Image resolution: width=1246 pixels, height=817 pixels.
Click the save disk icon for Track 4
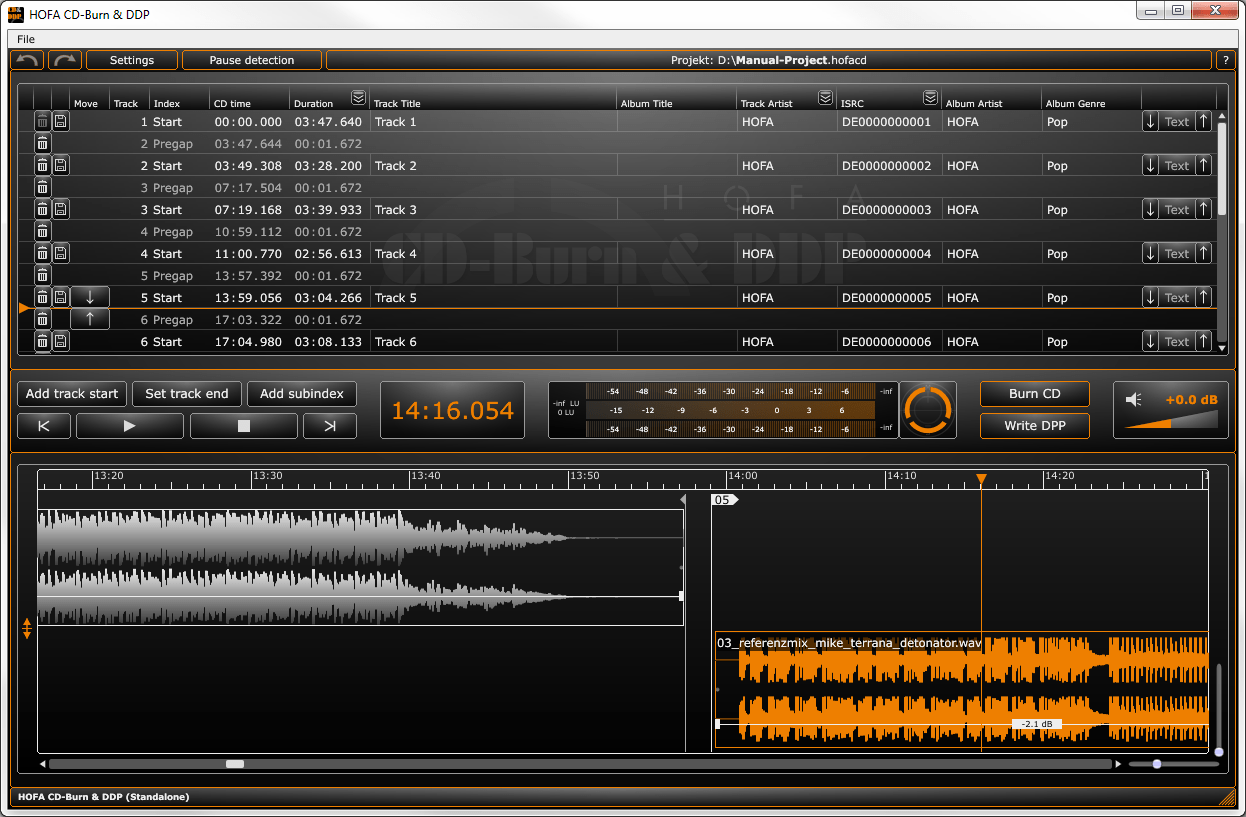[60, 254]
